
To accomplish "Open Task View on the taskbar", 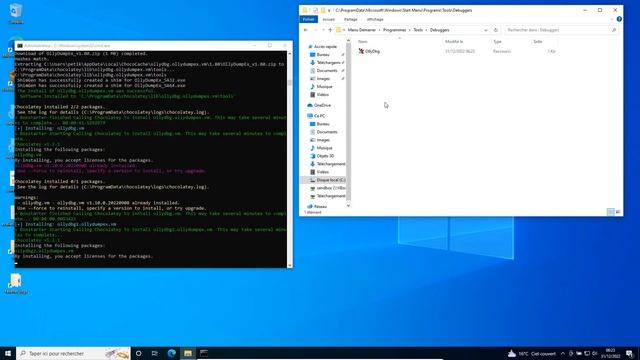I will click(155, 353).
